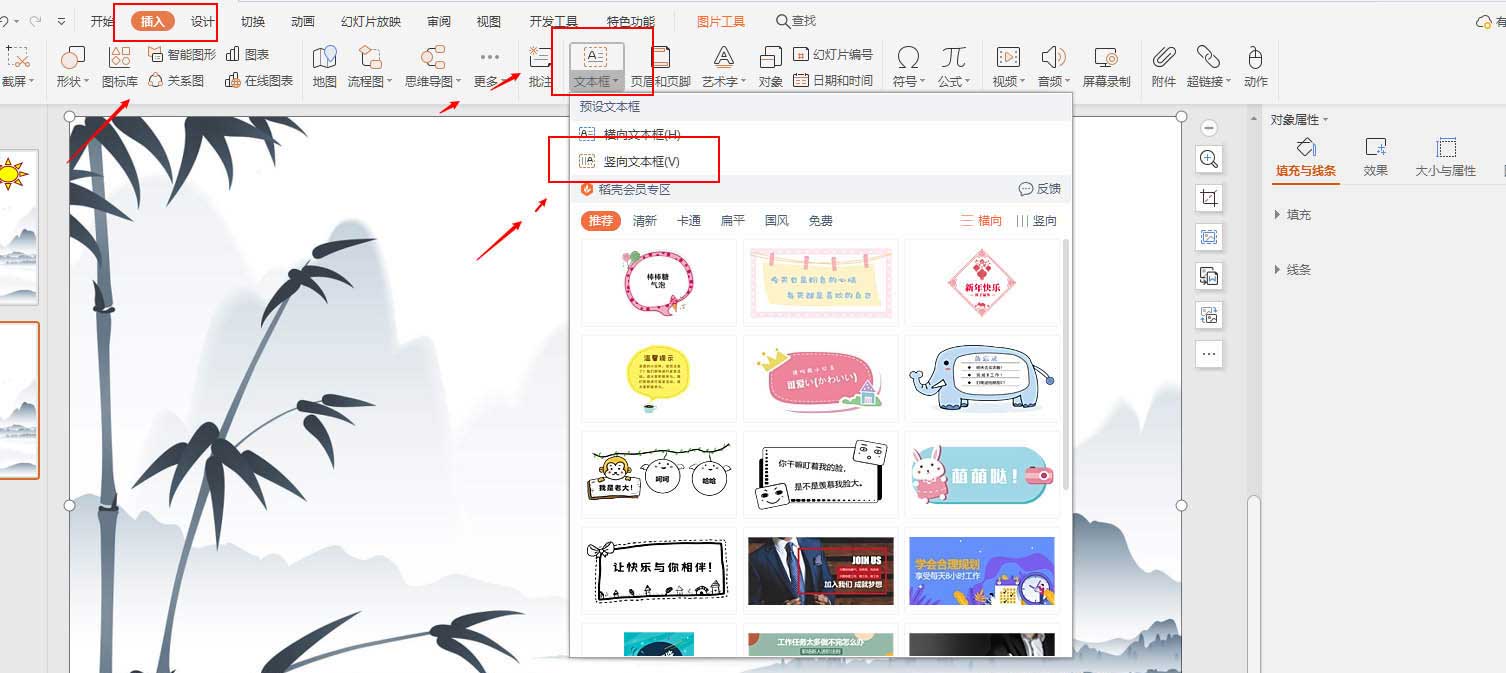Click the 更多 more button
This screenshot has height=673, width=1506.
pos(489,66)
